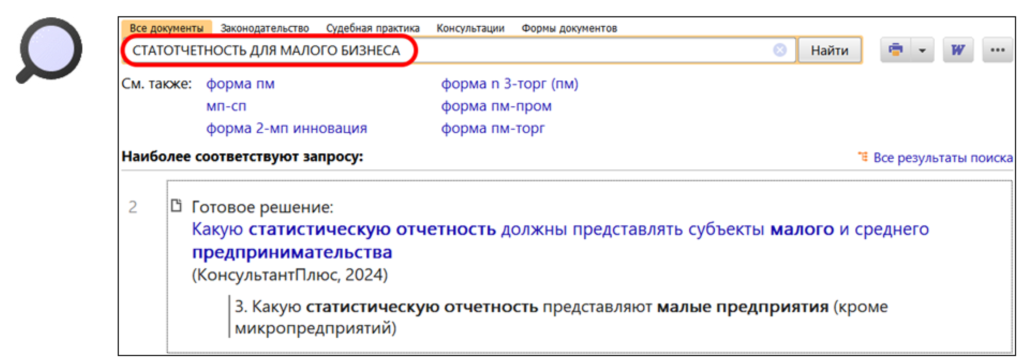Viewport: 1024px width, 364px height.
Task: Click the document icon beside "Готовое решение"
Action: (175, 207)
